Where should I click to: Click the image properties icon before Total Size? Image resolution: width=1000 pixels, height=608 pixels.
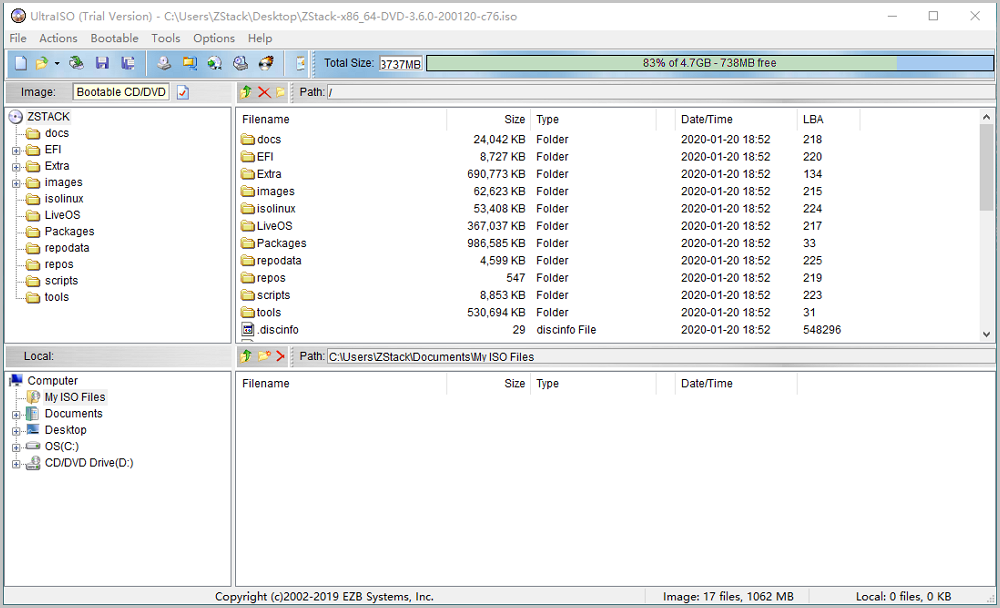pos(300,63)
